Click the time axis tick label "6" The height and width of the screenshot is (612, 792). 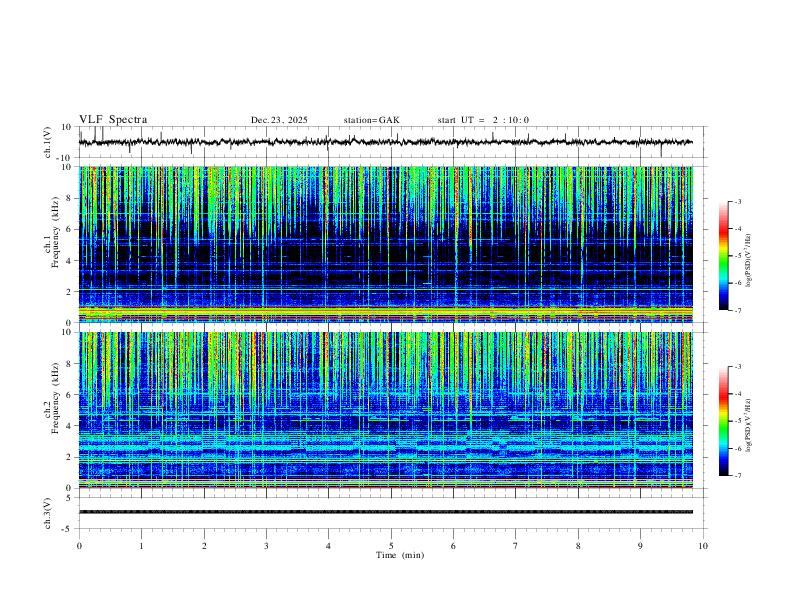coord(453,546)
